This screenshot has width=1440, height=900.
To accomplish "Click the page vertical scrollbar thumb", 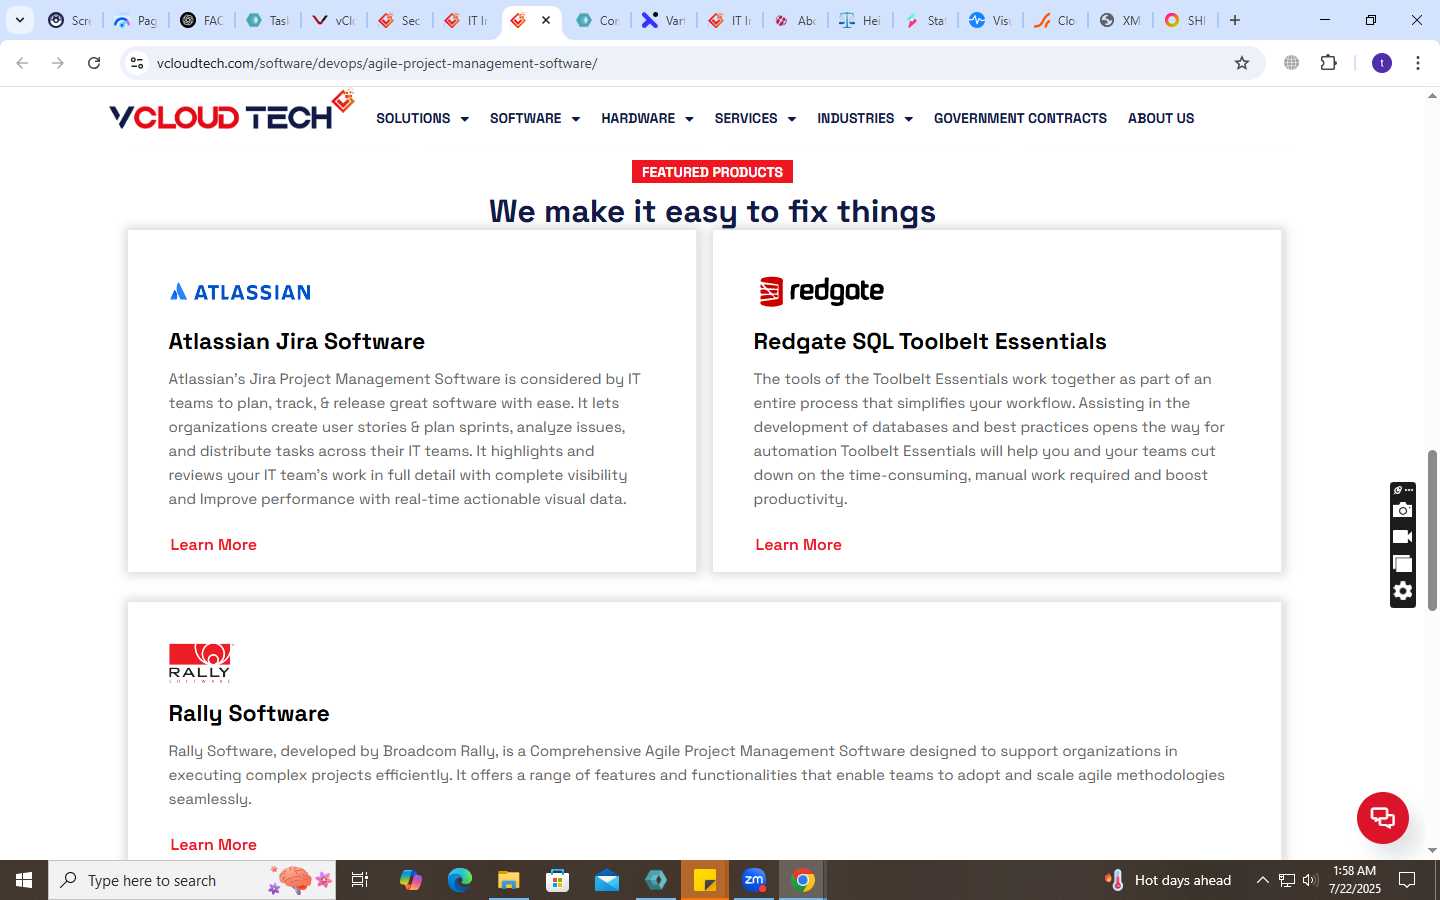I will tap(1432, 530).
